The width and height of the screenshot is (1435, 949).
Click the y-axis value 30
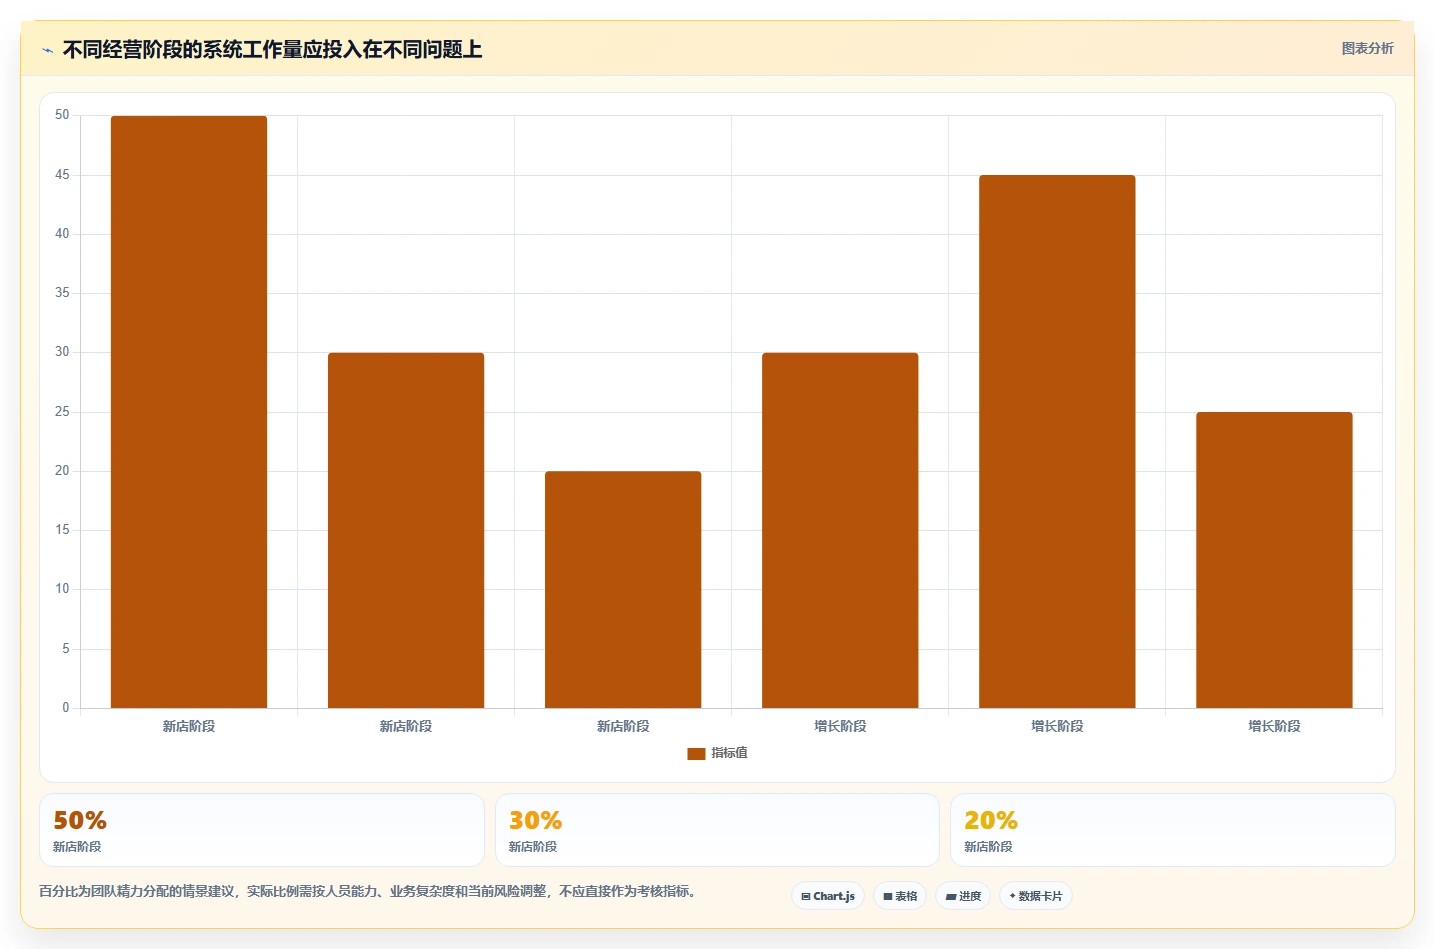point(62,352)
